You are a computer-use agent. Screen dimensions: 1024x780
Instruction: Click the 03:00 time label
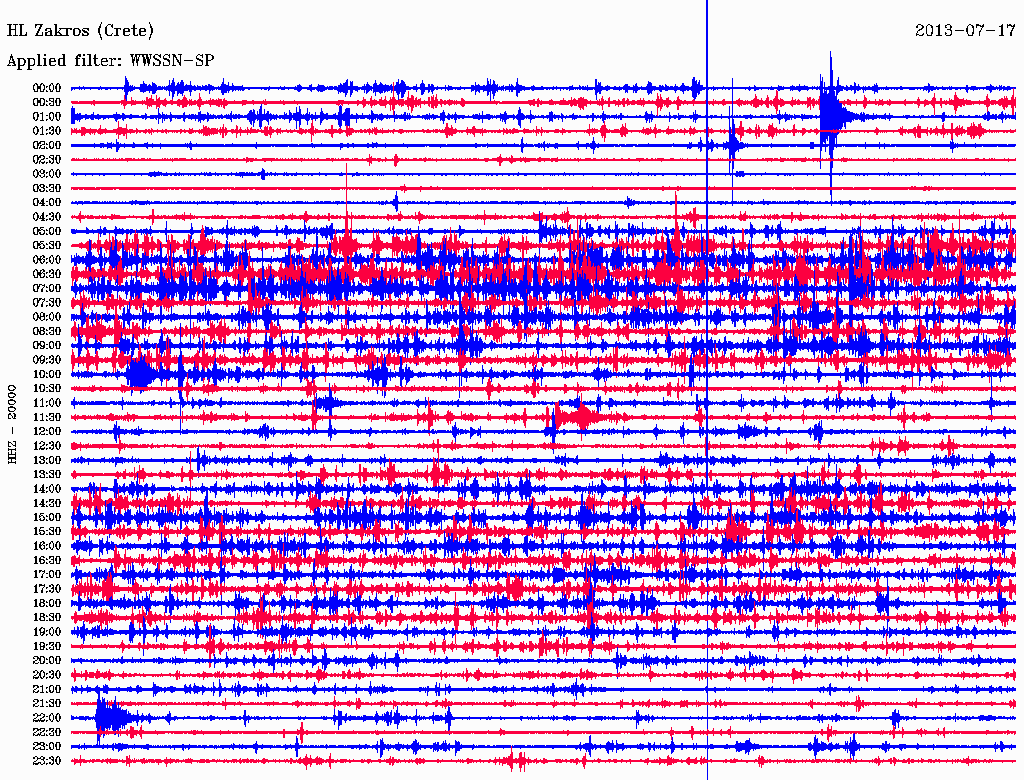(x=47, y=174)
